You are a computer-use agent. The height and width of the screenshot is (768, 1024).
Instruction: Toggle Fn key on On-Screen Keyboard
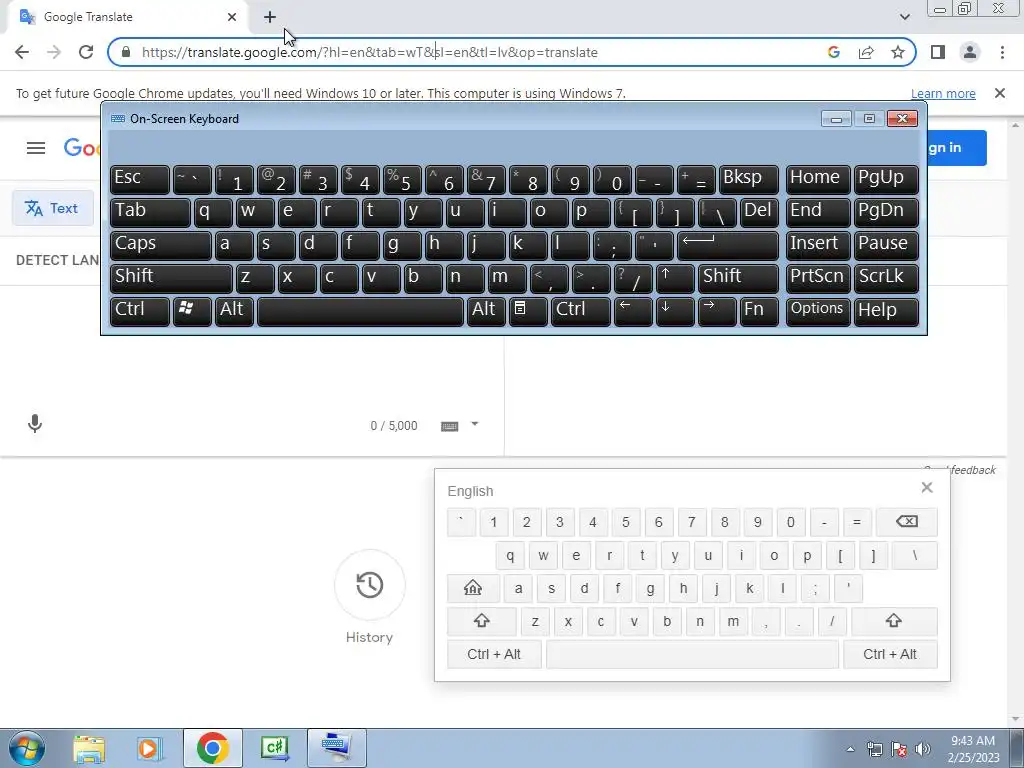point(760,311)
